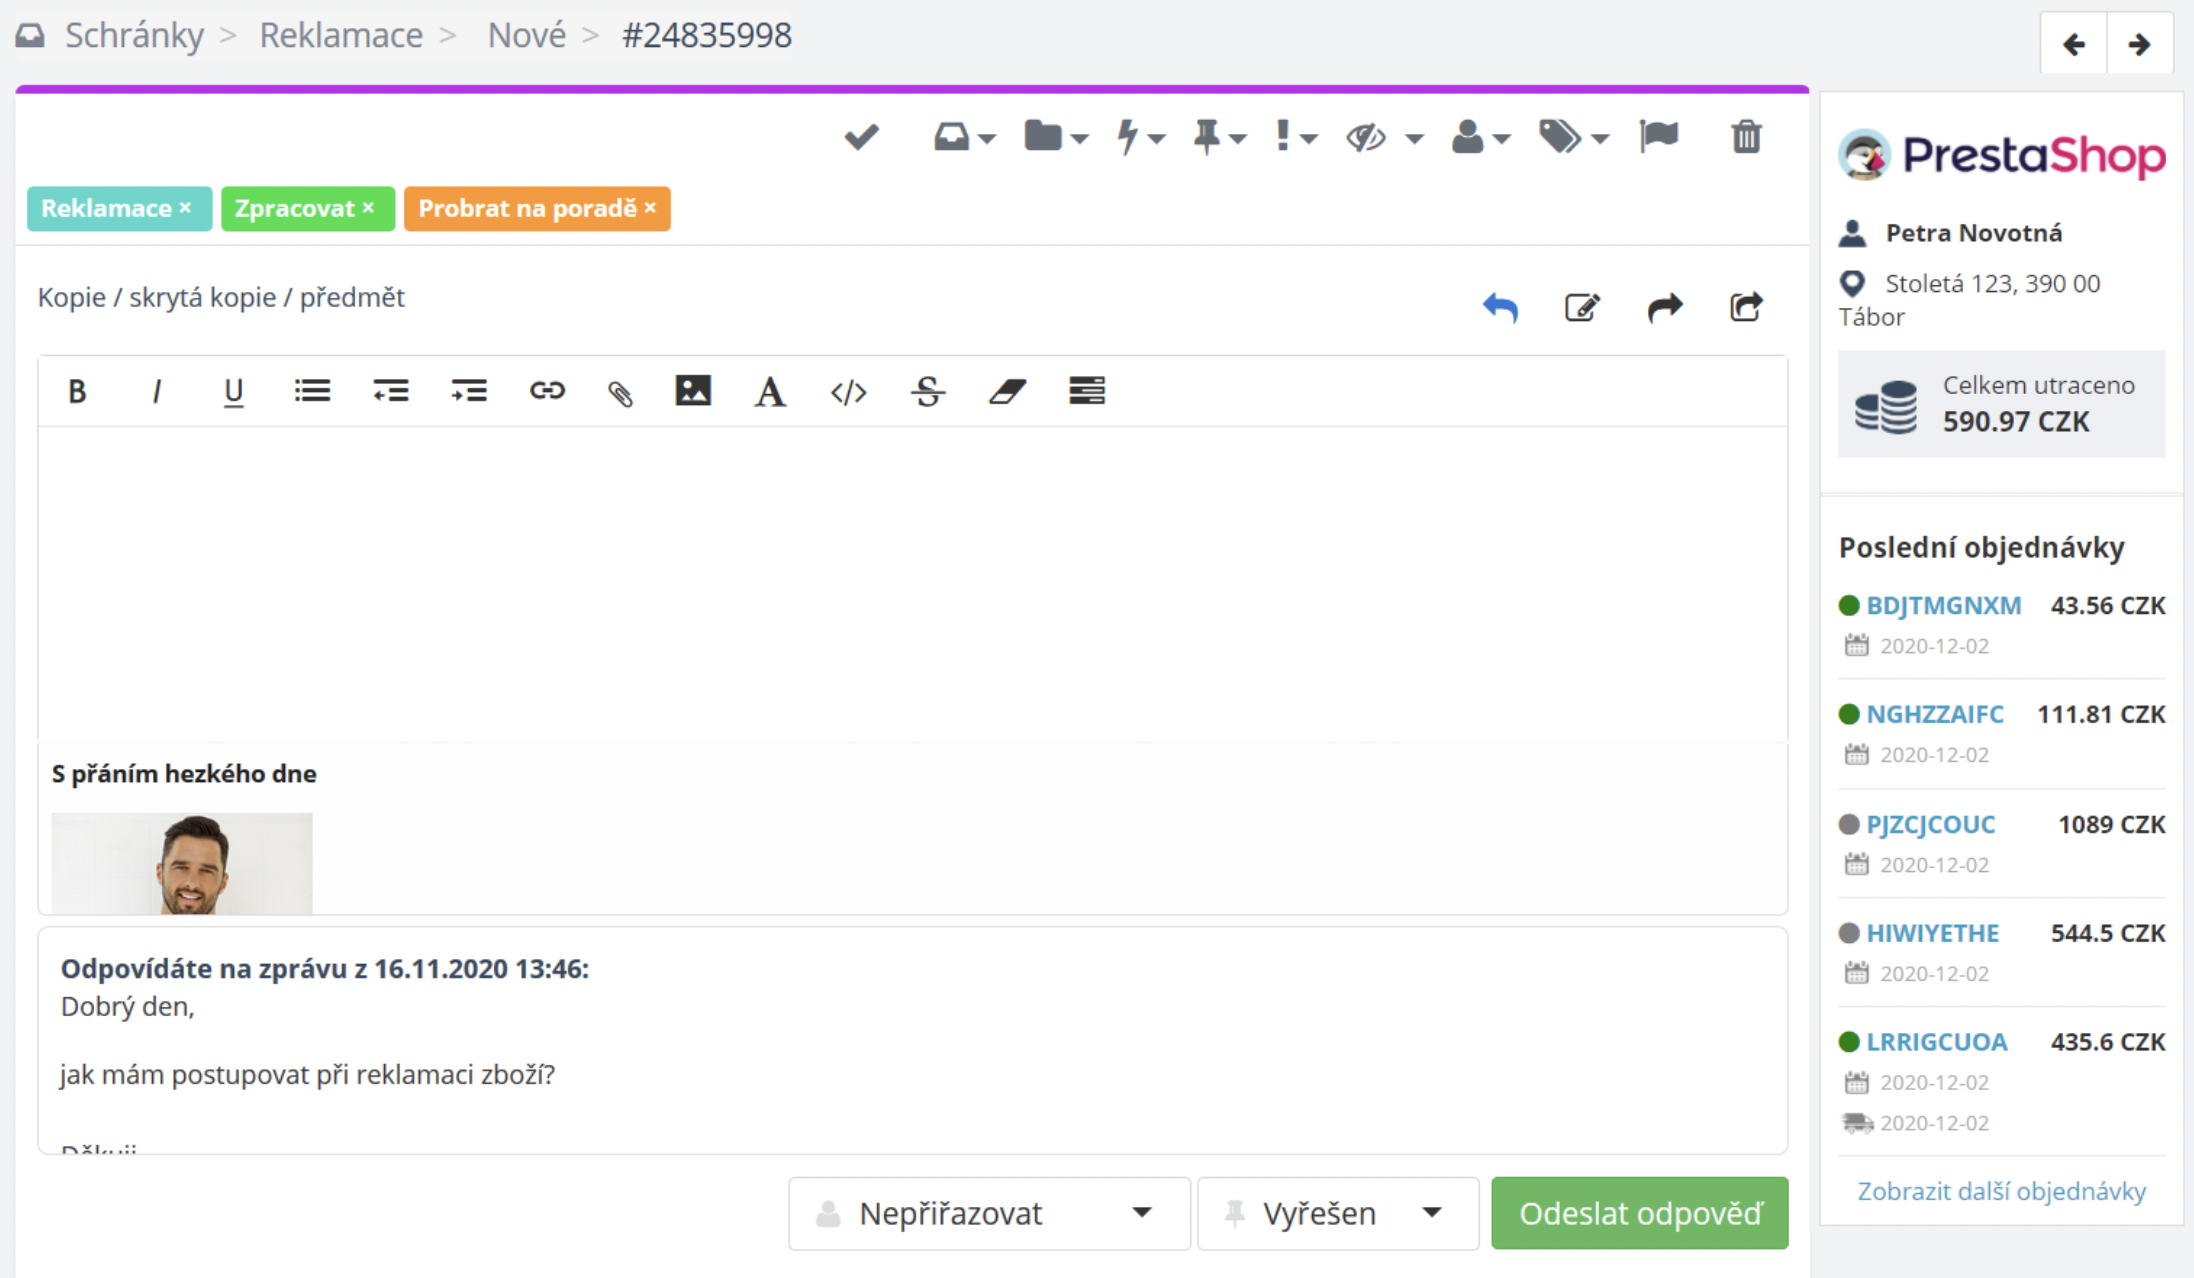Toggle strikethrough formatting
2194x1278 pixels.
(927, 391)
